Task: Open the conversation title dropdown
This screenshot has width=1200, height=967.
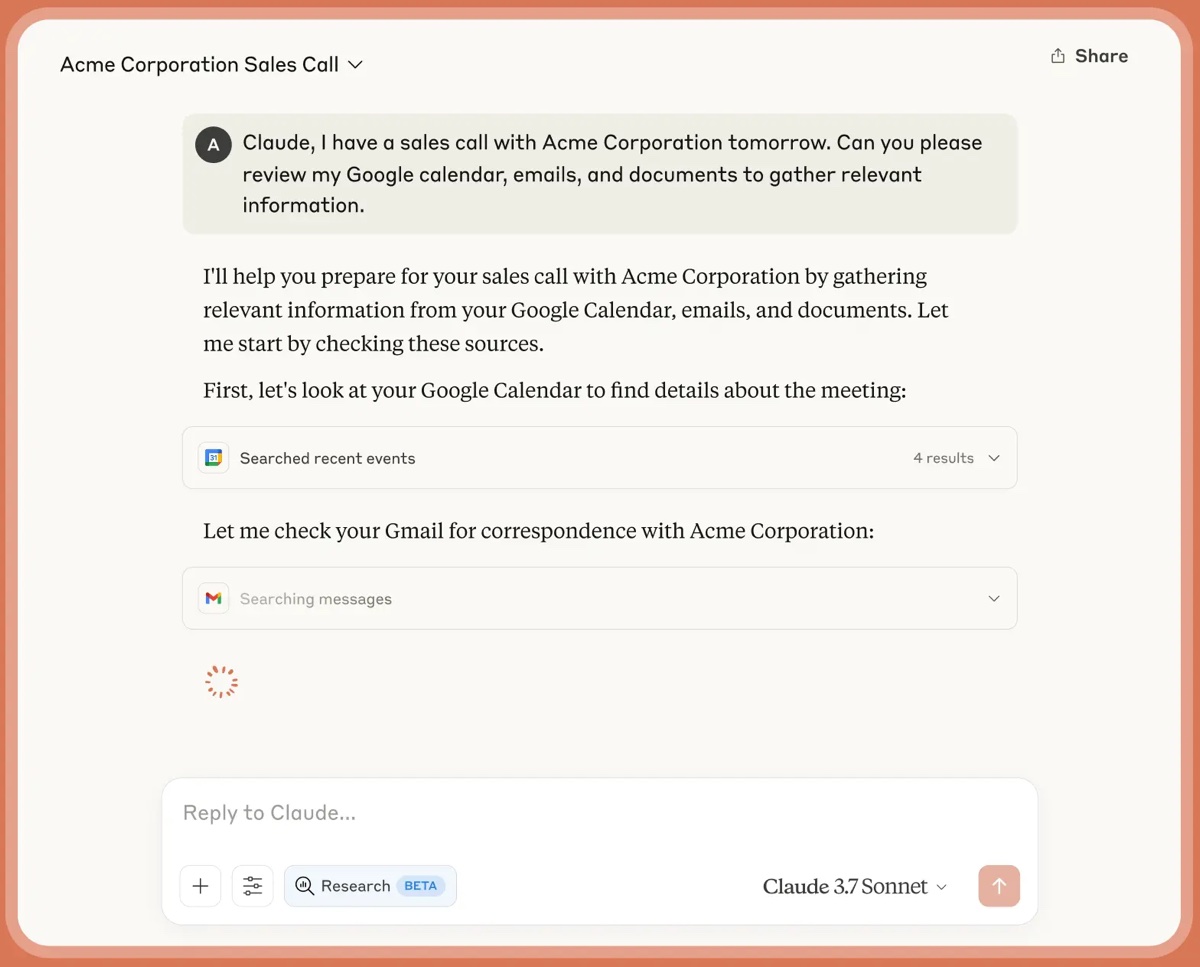Action: click(x=355, y=64)
